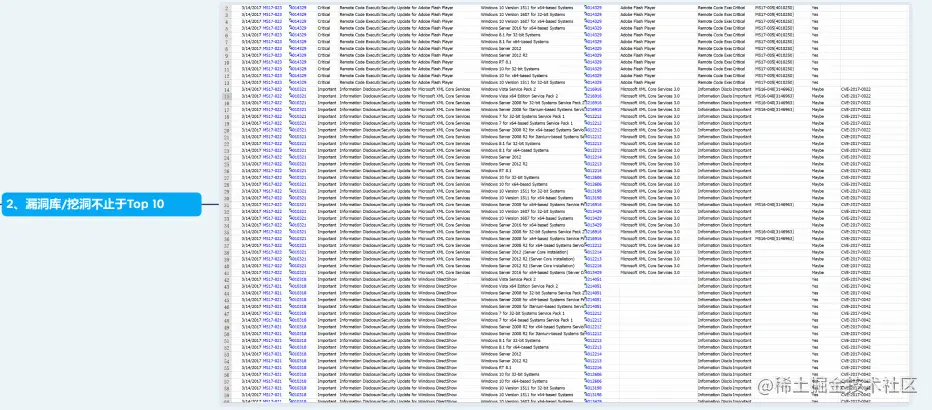Open the MS17-021 bulletin link in row 42
This screenshot has width=932, height=410.
click(272, 279)
